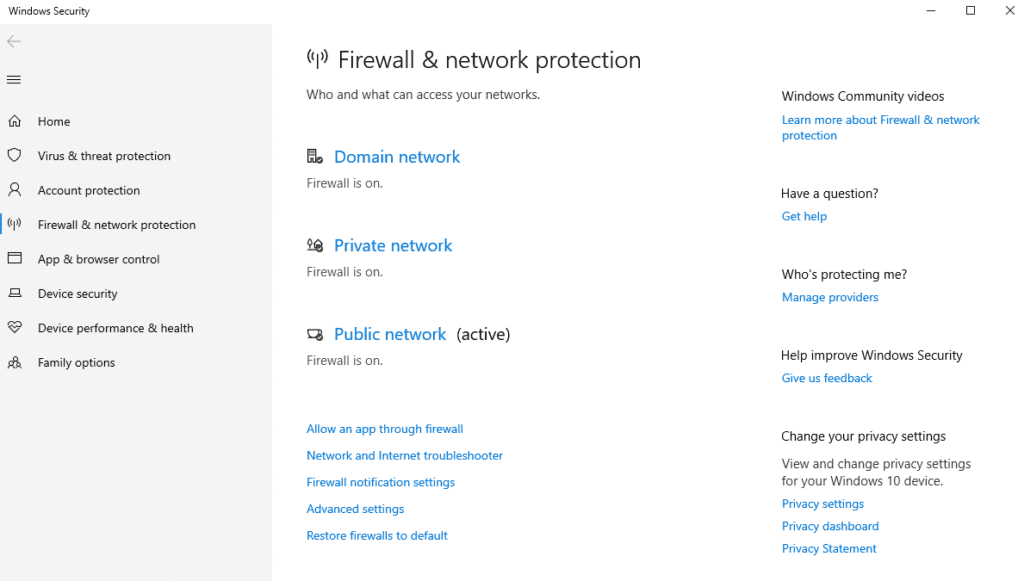The image size is (1024, 581).
Task: Click the Home house icon in sidebar
Action: [x=15, y=122]
